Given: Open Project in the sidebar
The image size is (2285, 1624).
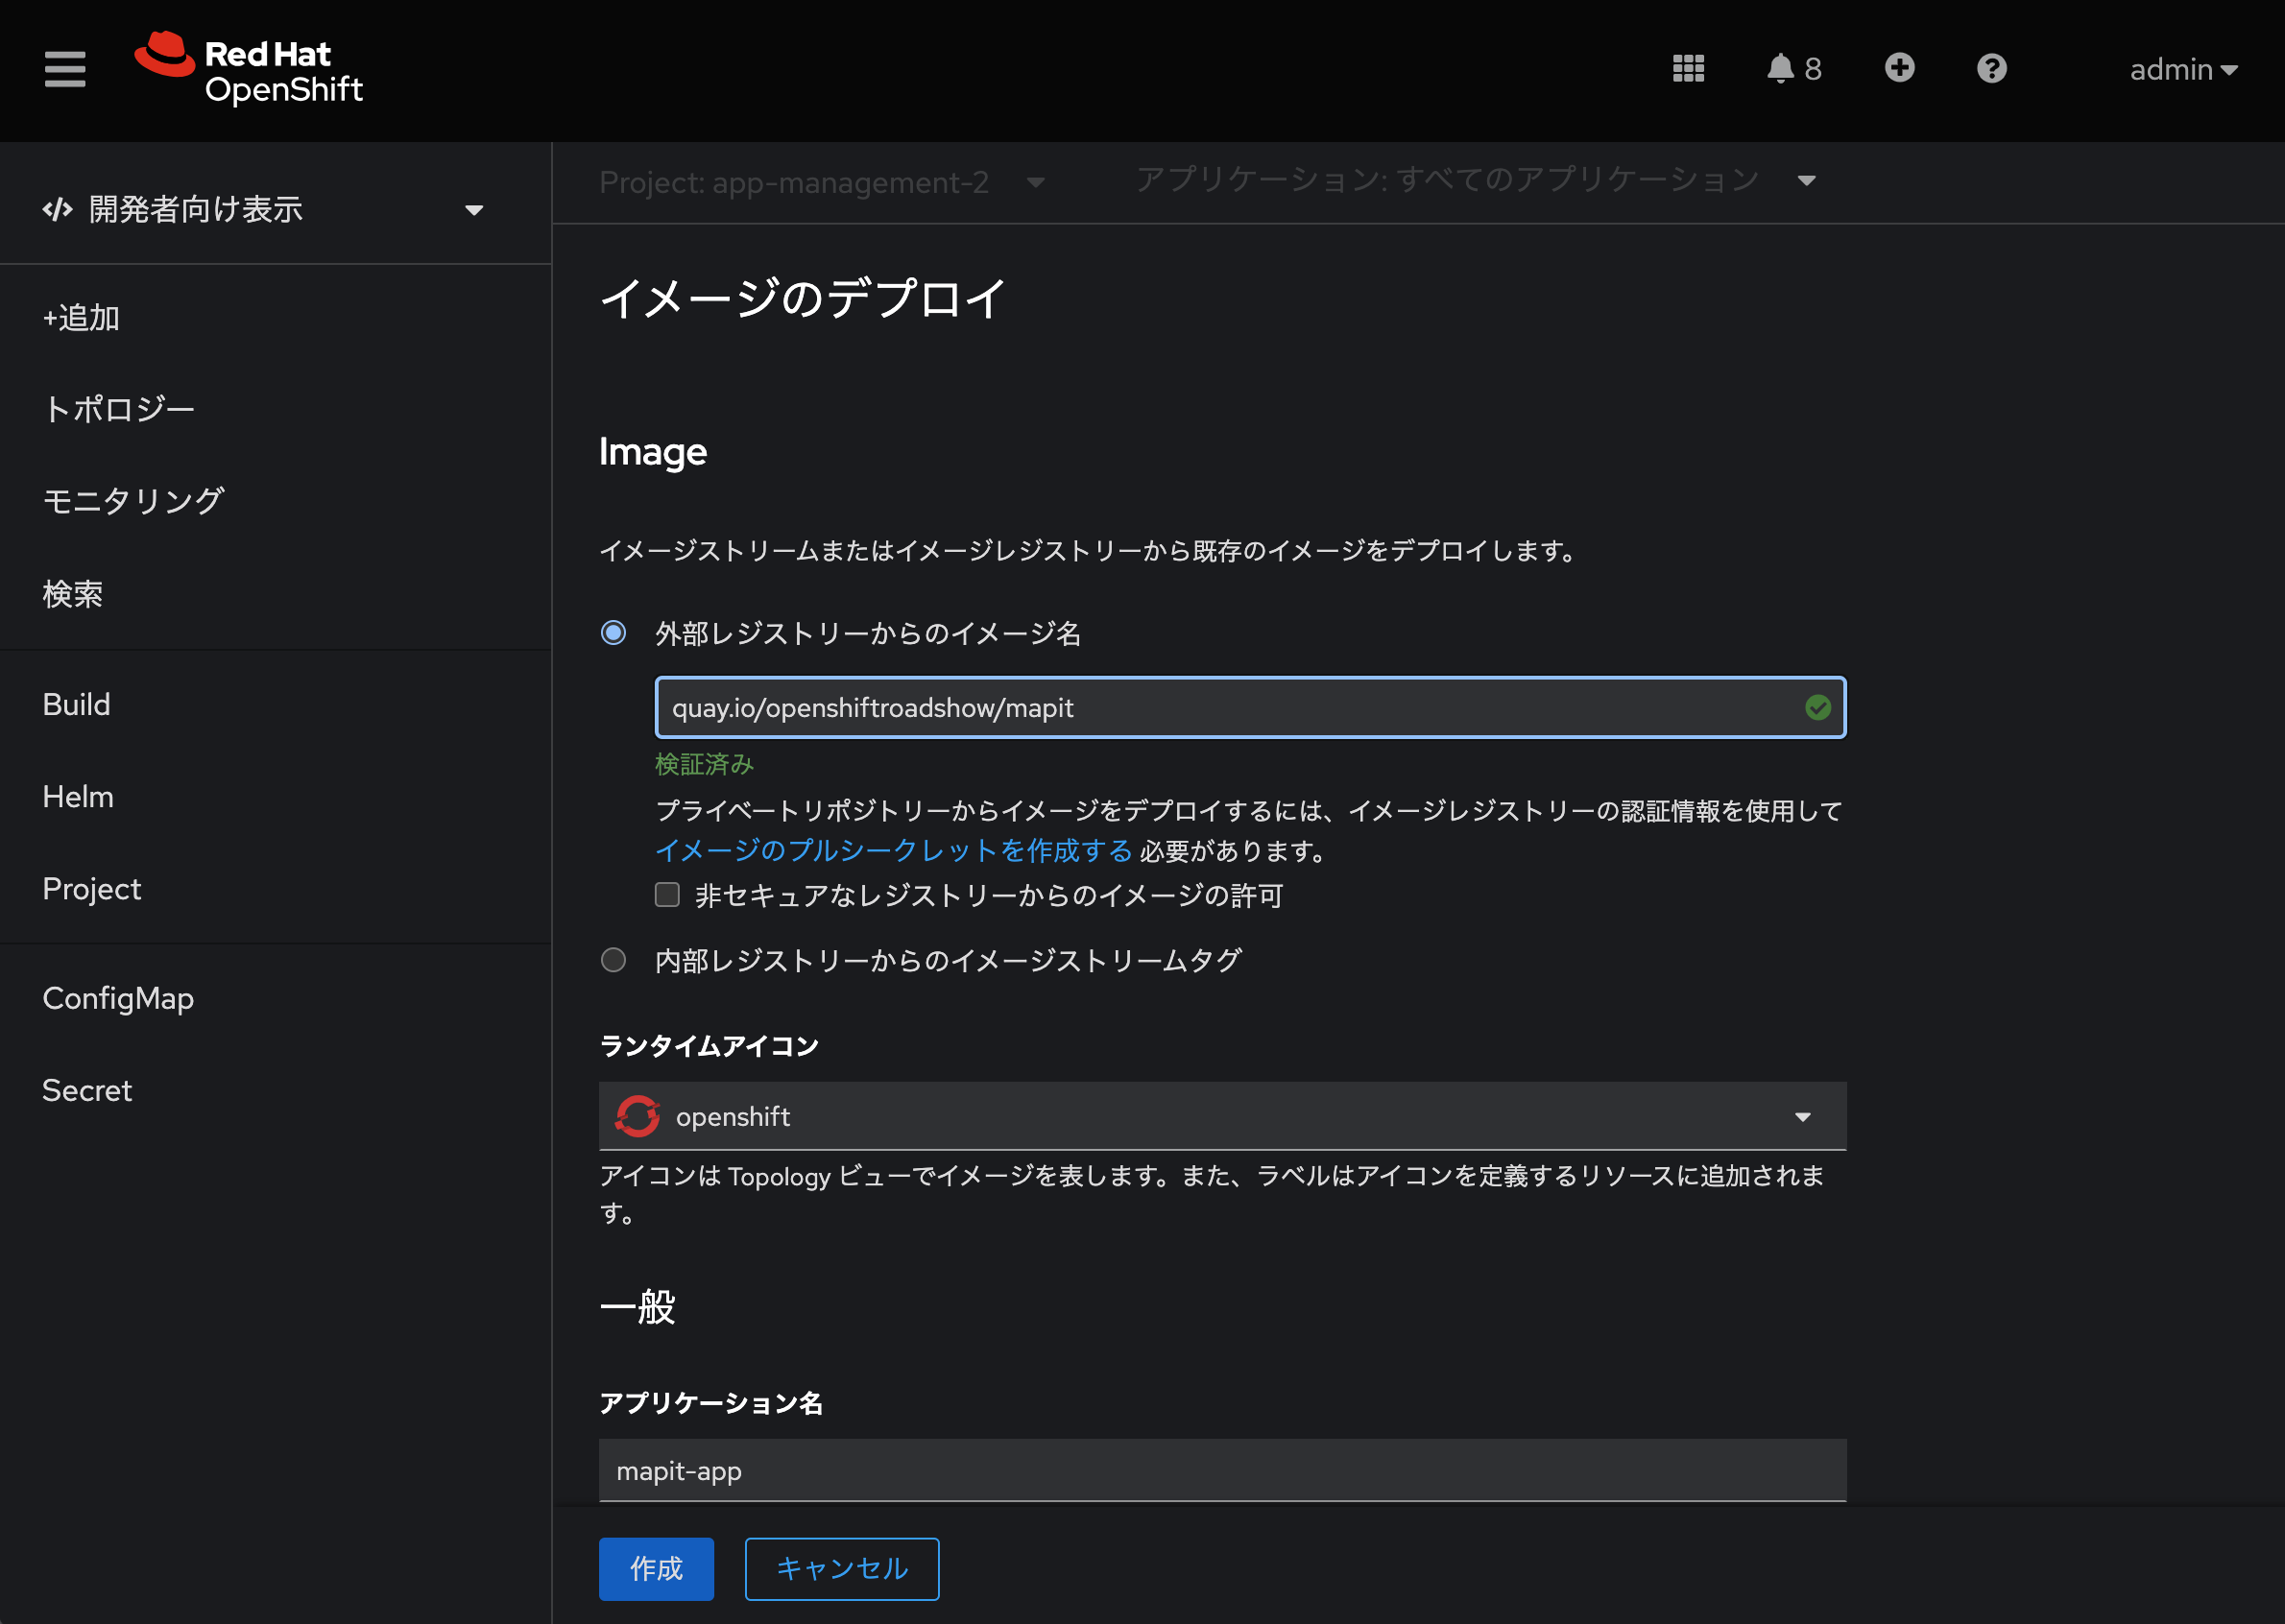Looking at the screenshot, I should (92, 889).
